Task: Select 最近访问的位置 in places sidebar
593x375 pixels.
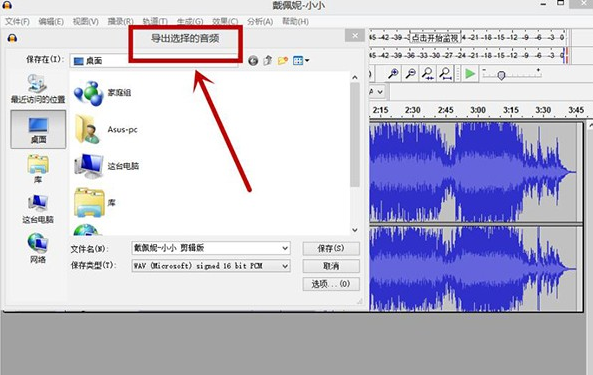Action: click(x=37, y=89)
